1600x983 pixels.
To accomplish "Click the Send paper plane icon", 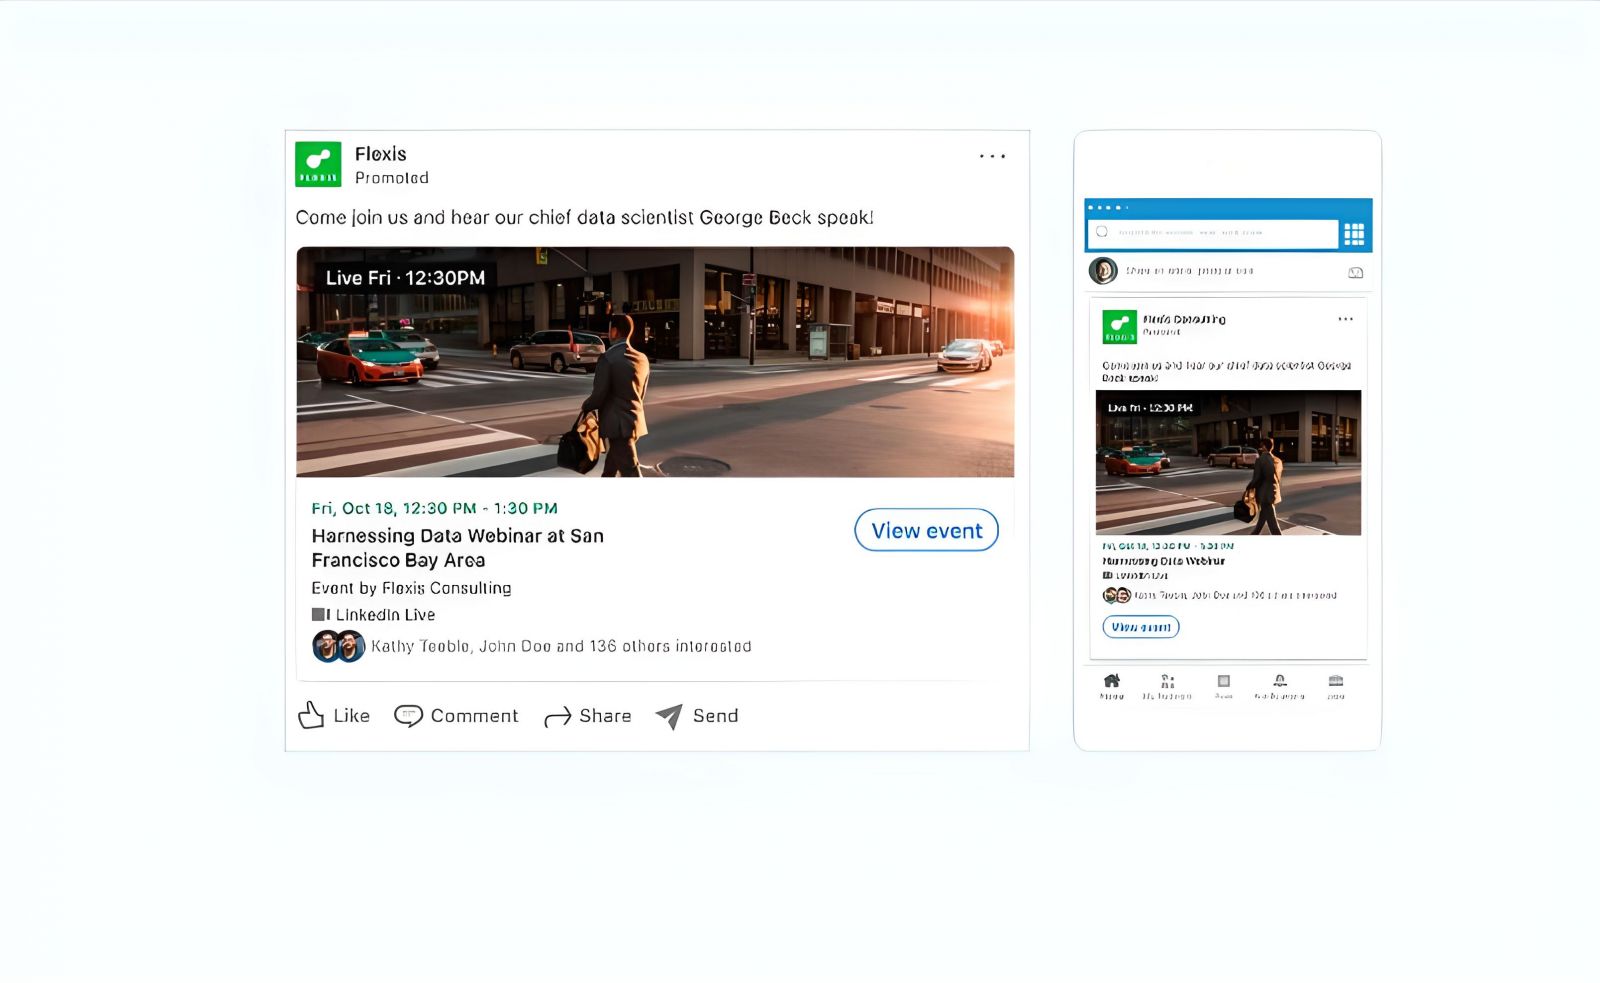I will click(x=669, y=716).
